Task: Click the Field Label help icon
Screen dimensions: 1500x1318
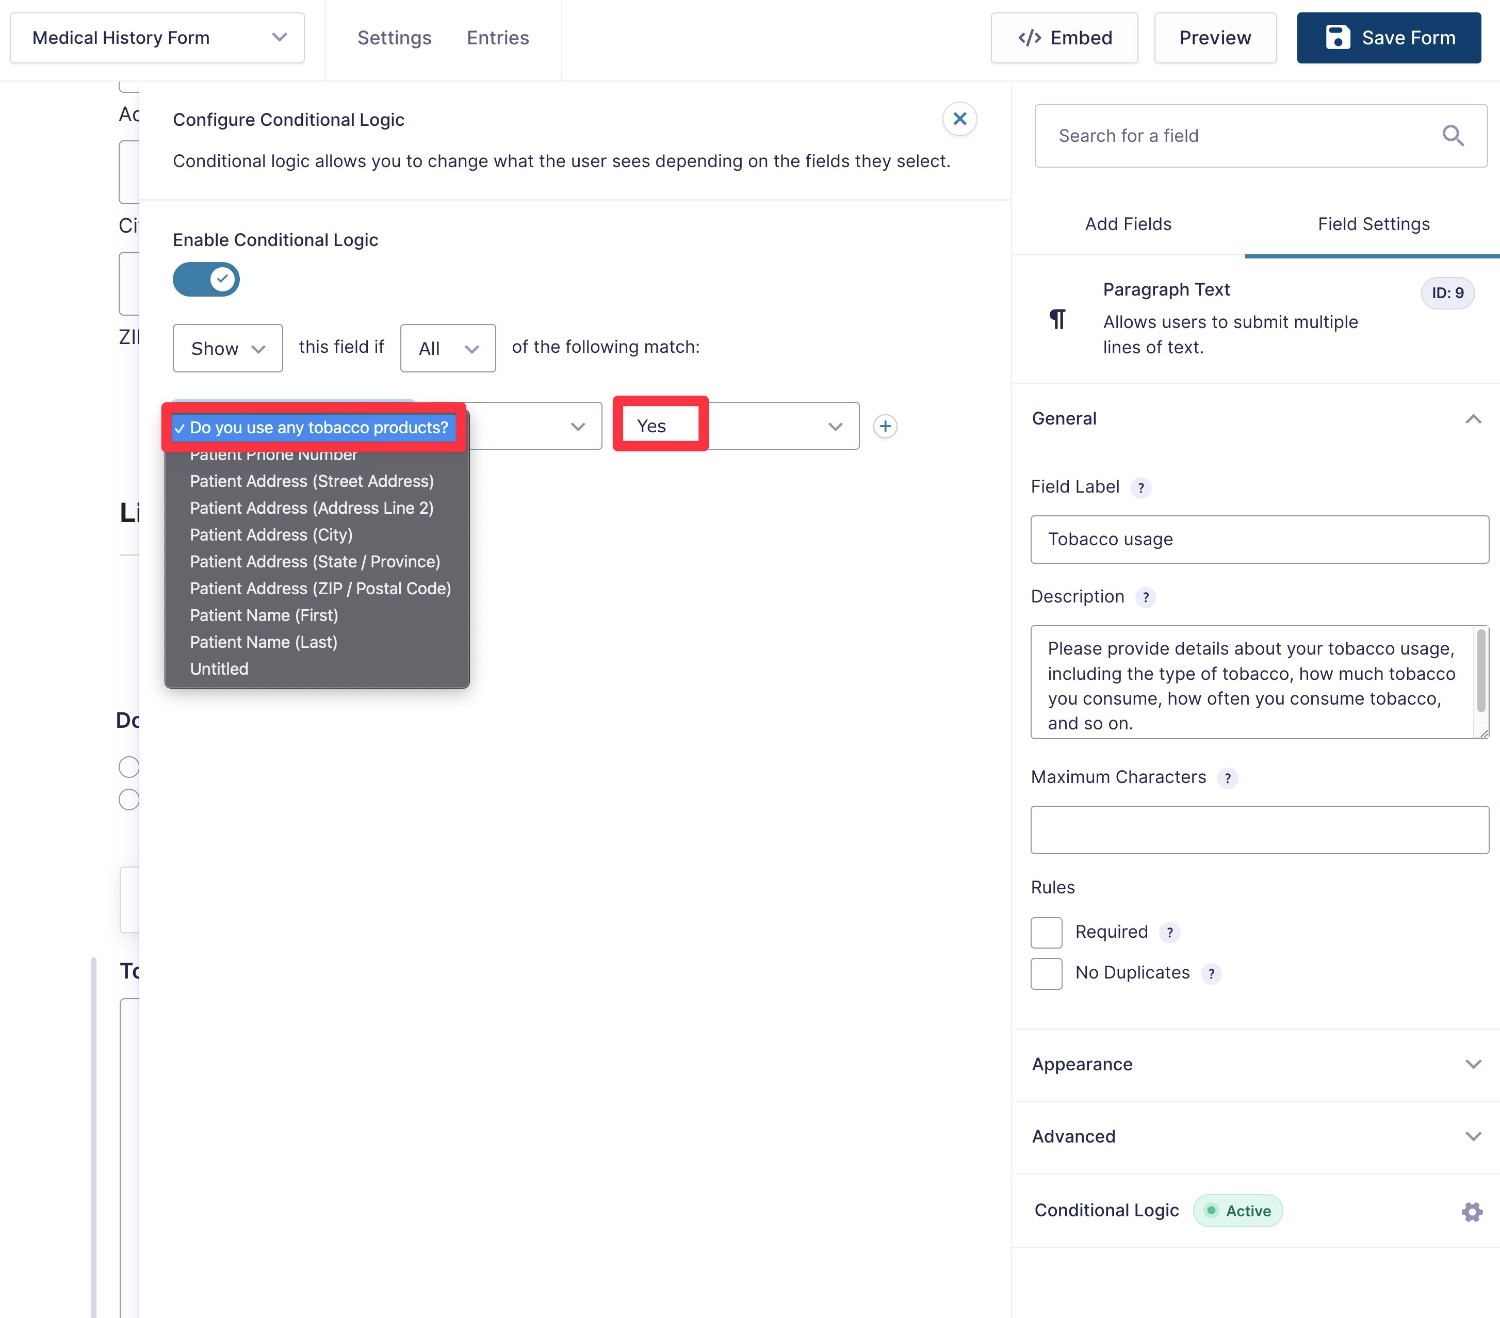Action: click(x=1141, y=488)
